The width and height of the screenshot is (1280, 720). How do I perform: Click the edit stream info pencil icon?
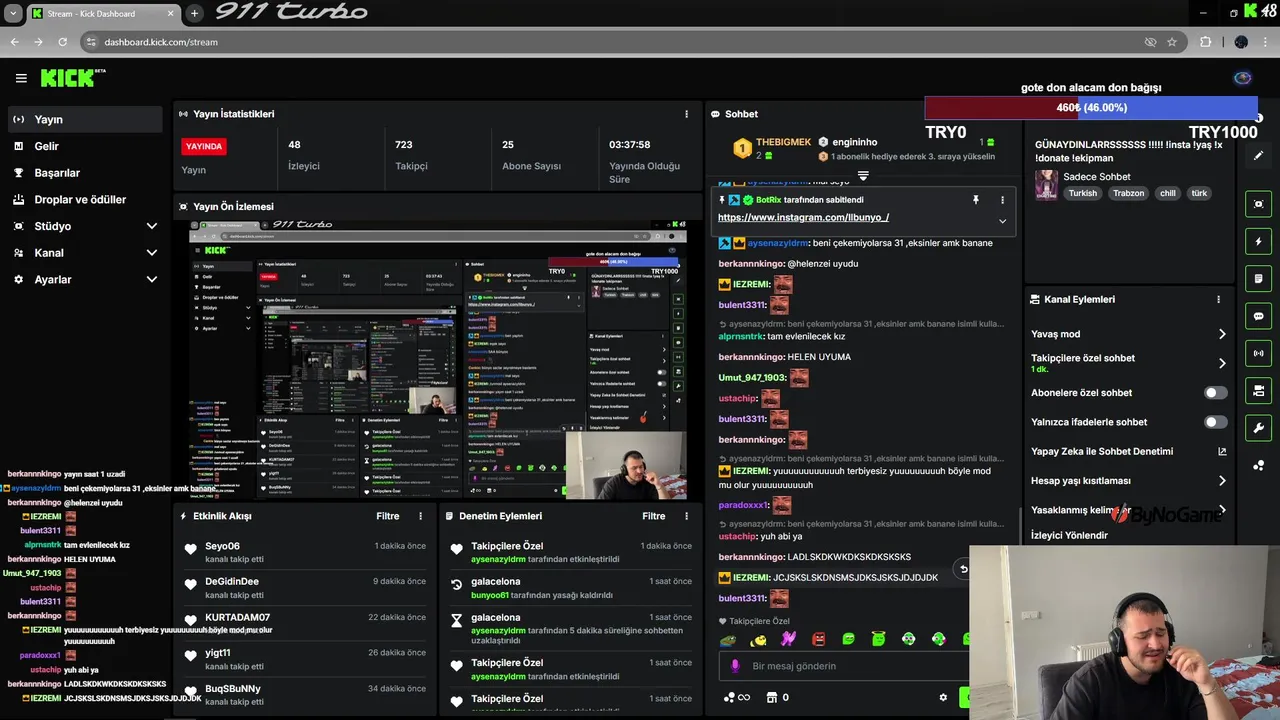click(1258, 156)
